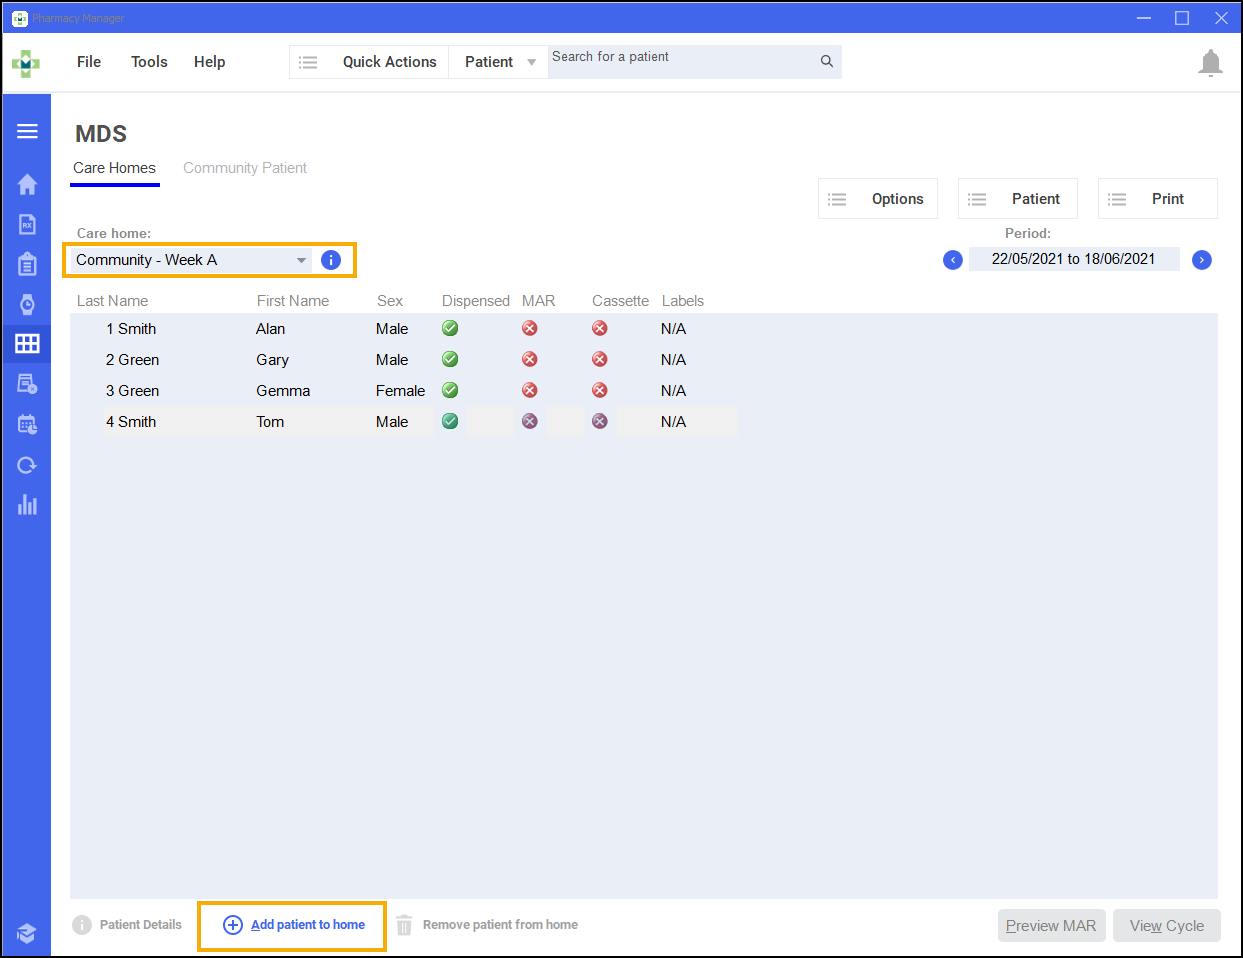The image size is (1243, 958).
Task: Click Add patient to home link
Action: pyautogui.click(x=307, y=925)
